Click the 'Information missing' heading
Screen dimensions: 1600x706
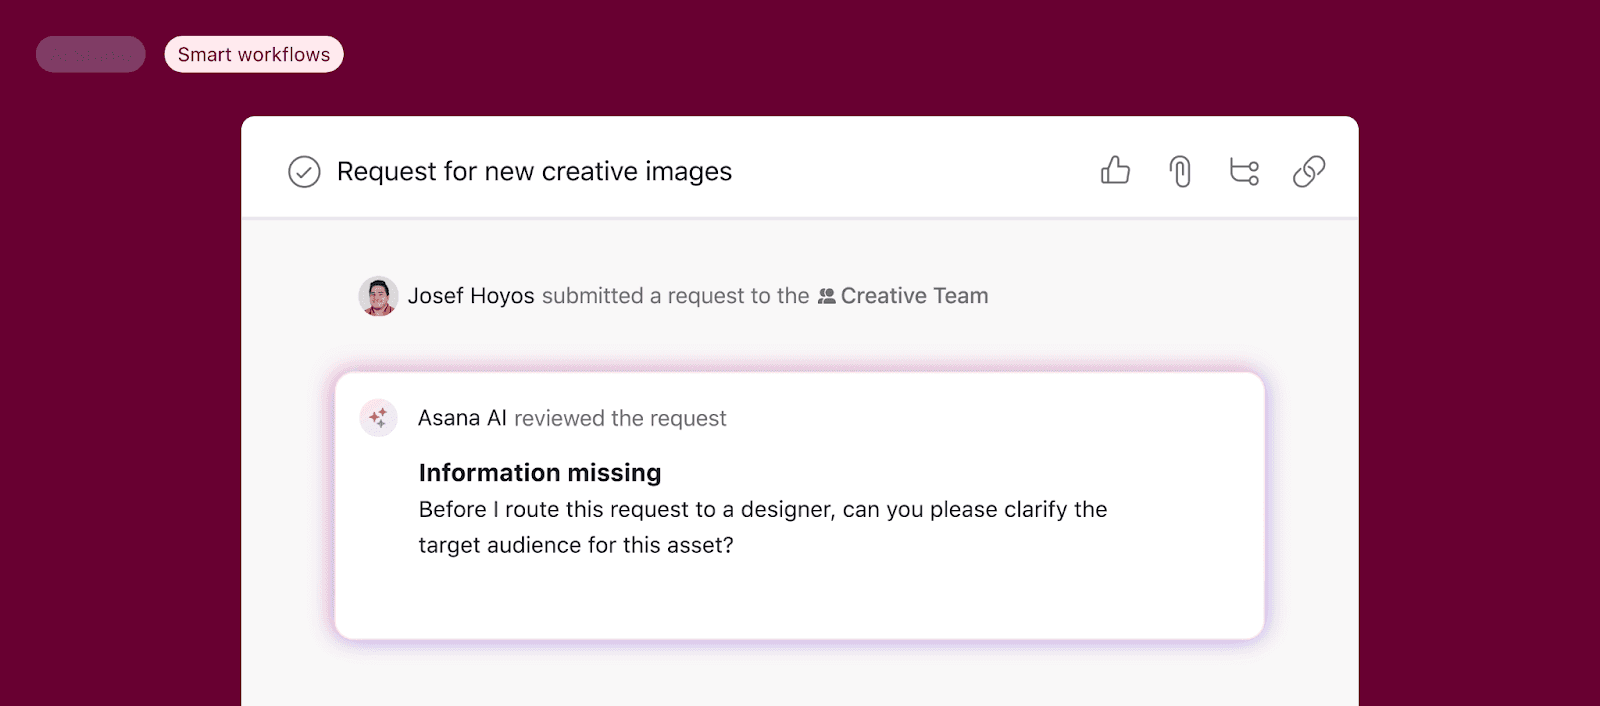coord(540,473)
